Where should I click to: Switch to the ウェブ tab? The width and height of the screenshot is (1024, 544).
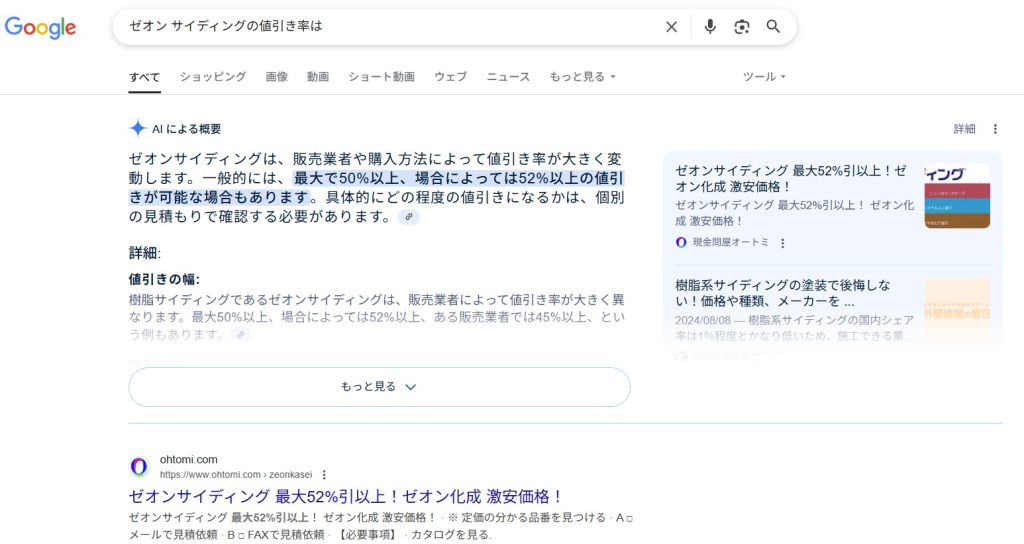451,76
